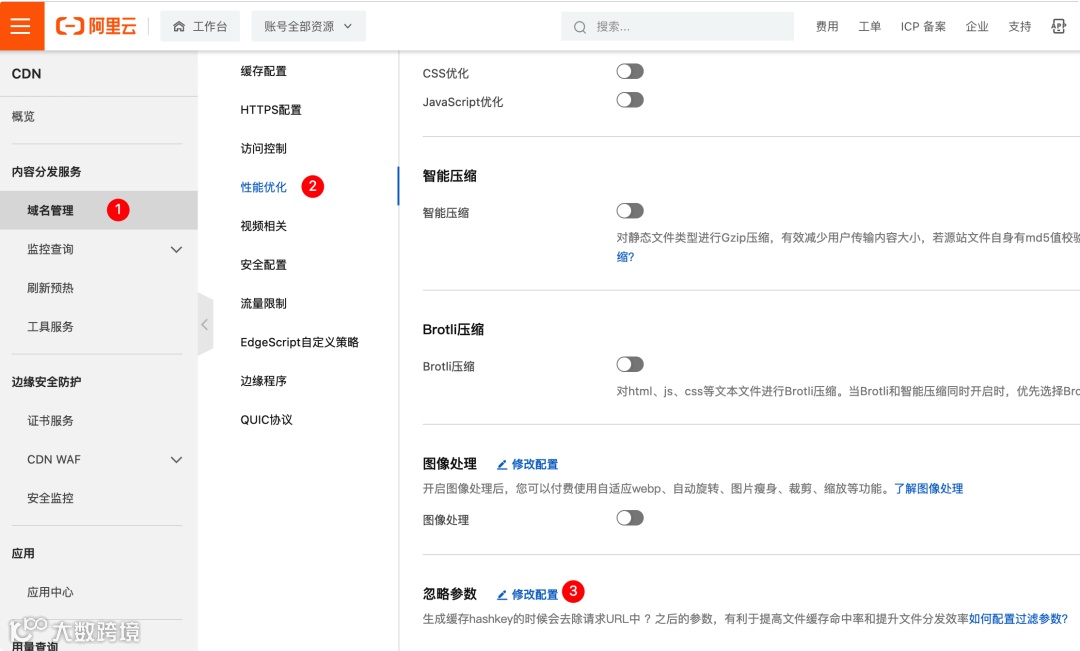Open the 缩? help link under 智能压缩
The width and height of the screenshot is (1080, 651).
click(x=625, y=257)
